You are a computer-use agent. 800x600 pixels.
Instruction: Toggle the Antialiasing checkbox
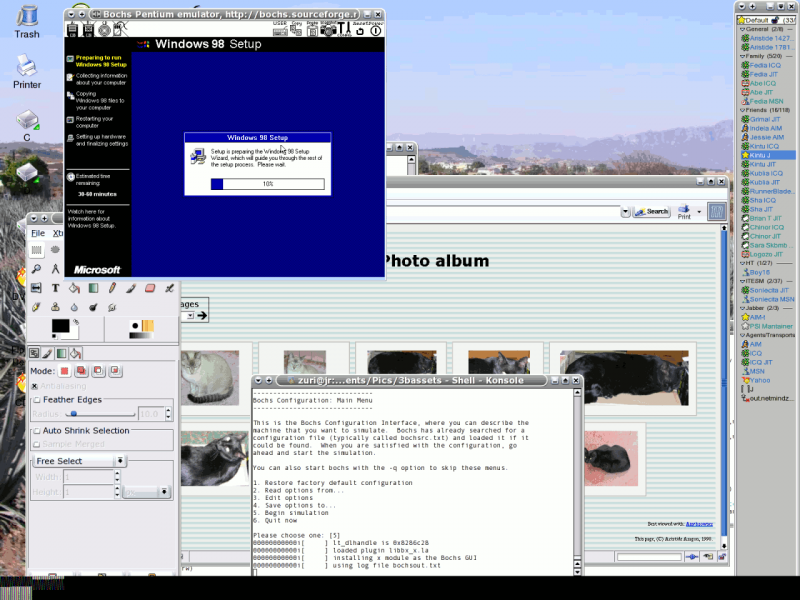point(34,387)
